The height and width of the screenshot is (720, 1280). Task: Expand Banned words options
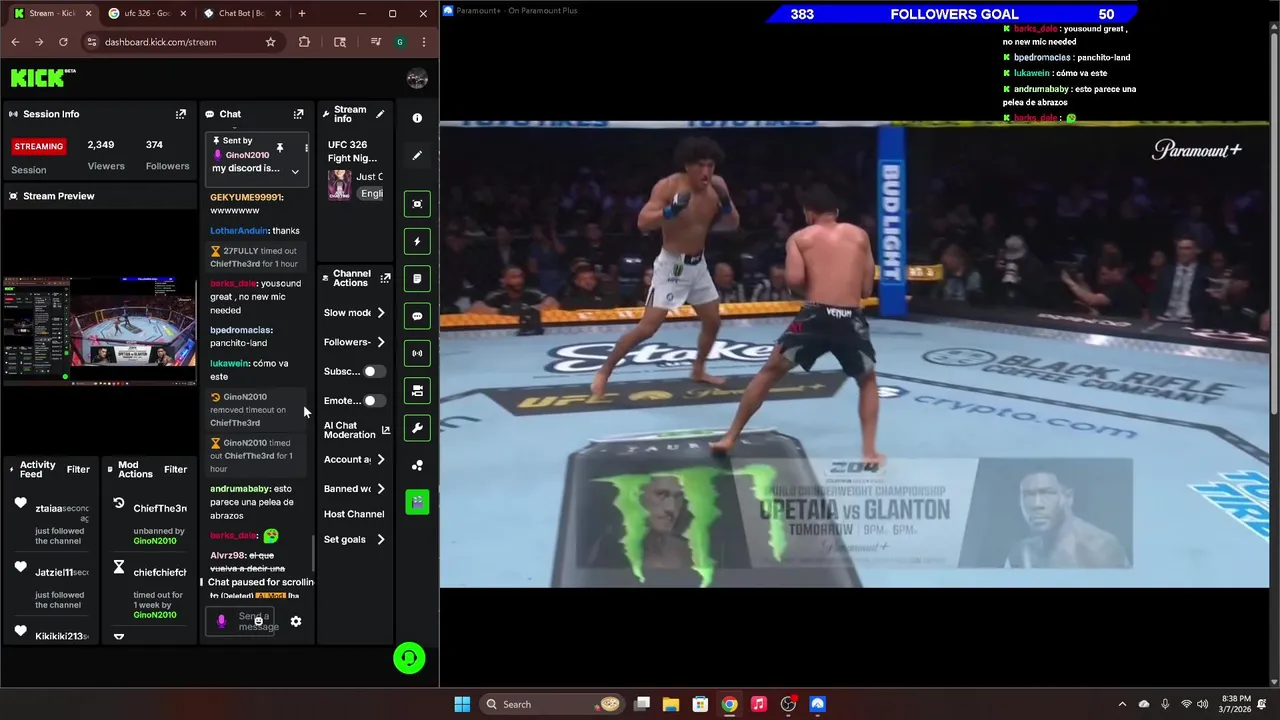pos(381,489)
